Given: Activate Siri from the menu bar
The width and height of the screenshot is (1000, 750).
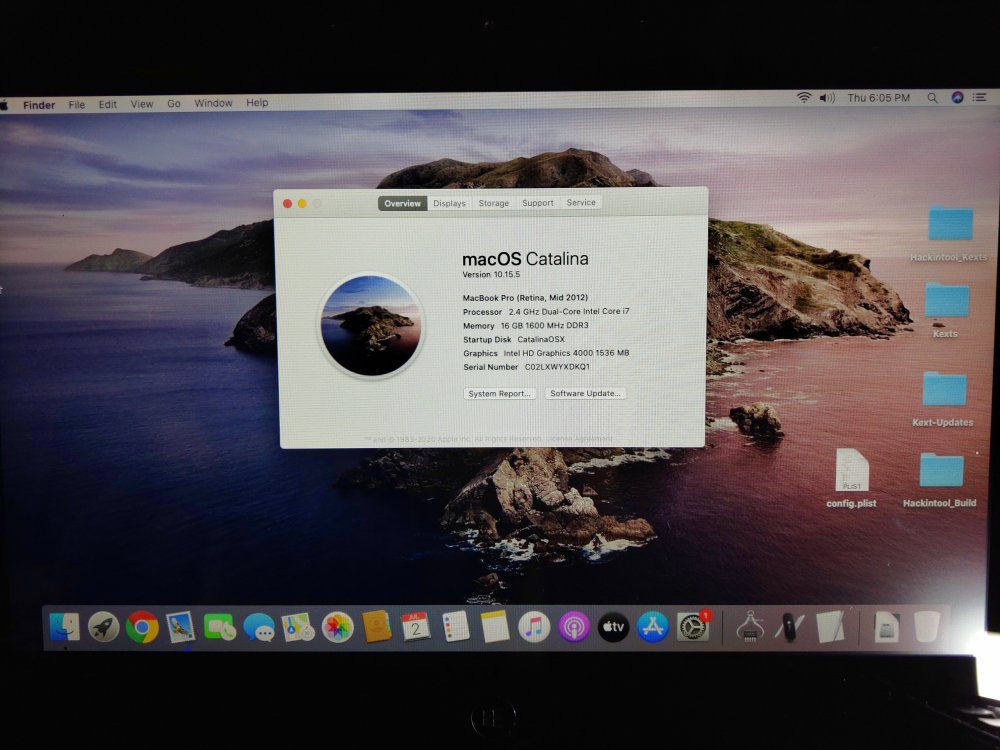Looking at the screenshot, I should (957, 97).
